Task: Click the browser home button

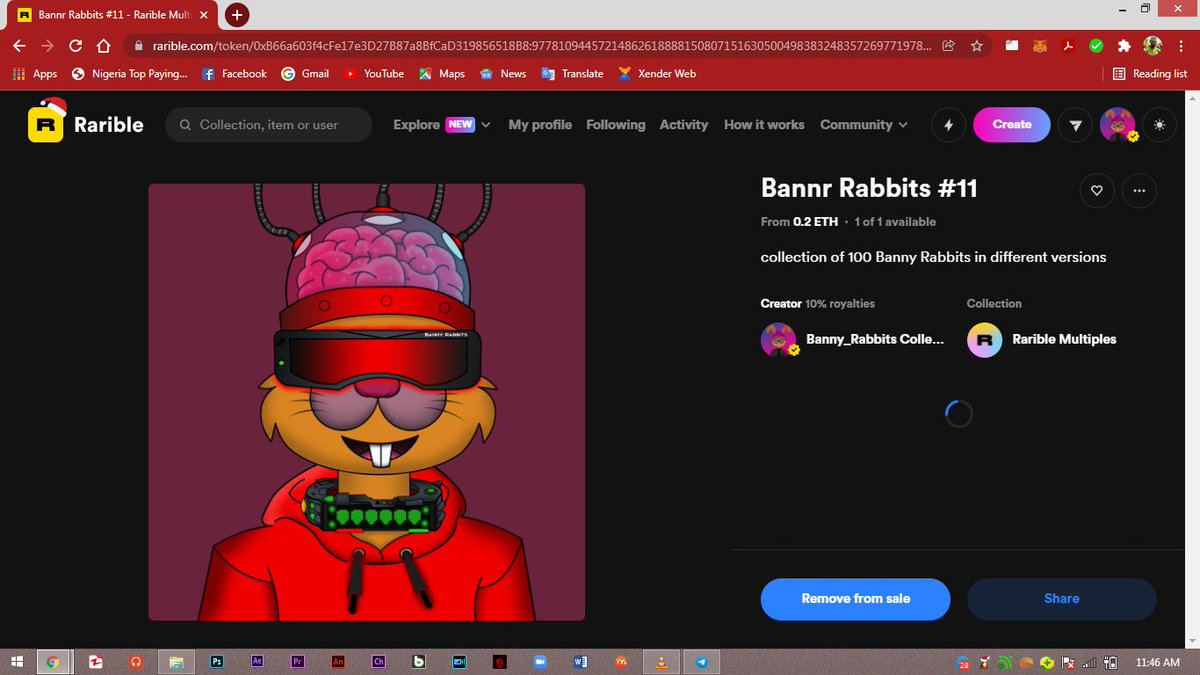Action: pos(103,46)
